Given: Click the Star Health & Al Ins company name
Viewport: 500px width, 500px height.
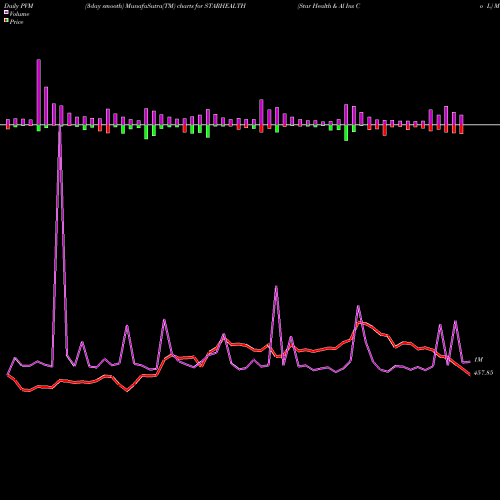Looking at the screenshot, I should click(x=329, y=6).
